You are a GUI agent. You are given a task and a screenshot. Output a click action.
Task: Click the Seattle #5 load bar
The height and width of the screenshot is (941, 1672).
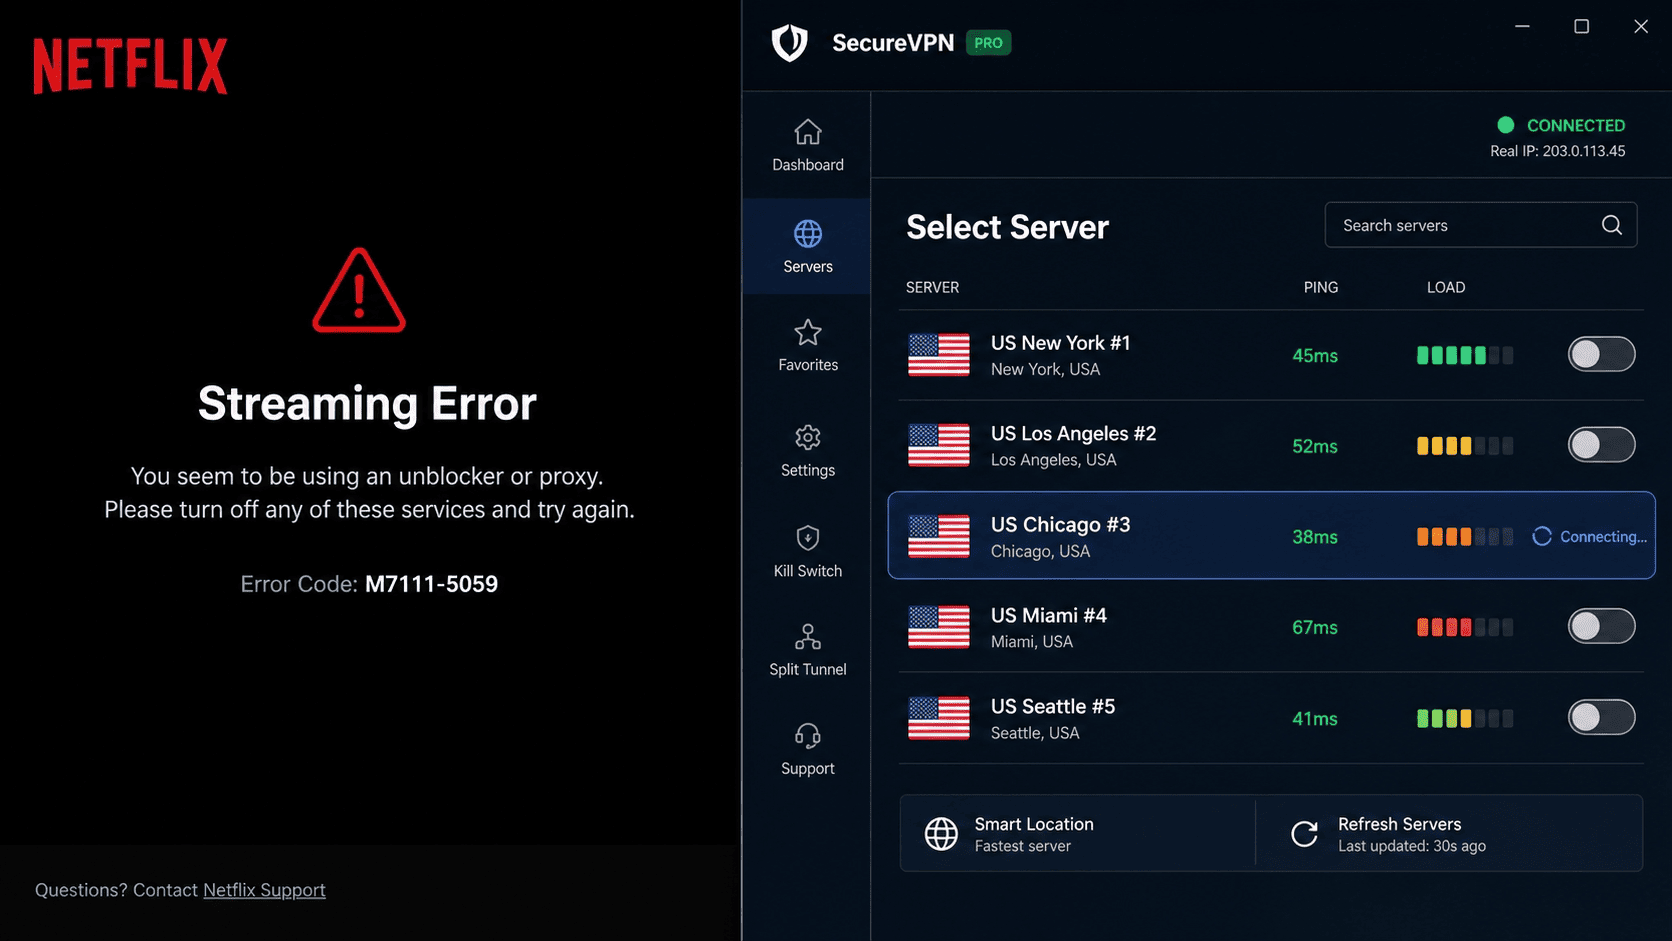pyautogui.click(x=1465, y=718)
